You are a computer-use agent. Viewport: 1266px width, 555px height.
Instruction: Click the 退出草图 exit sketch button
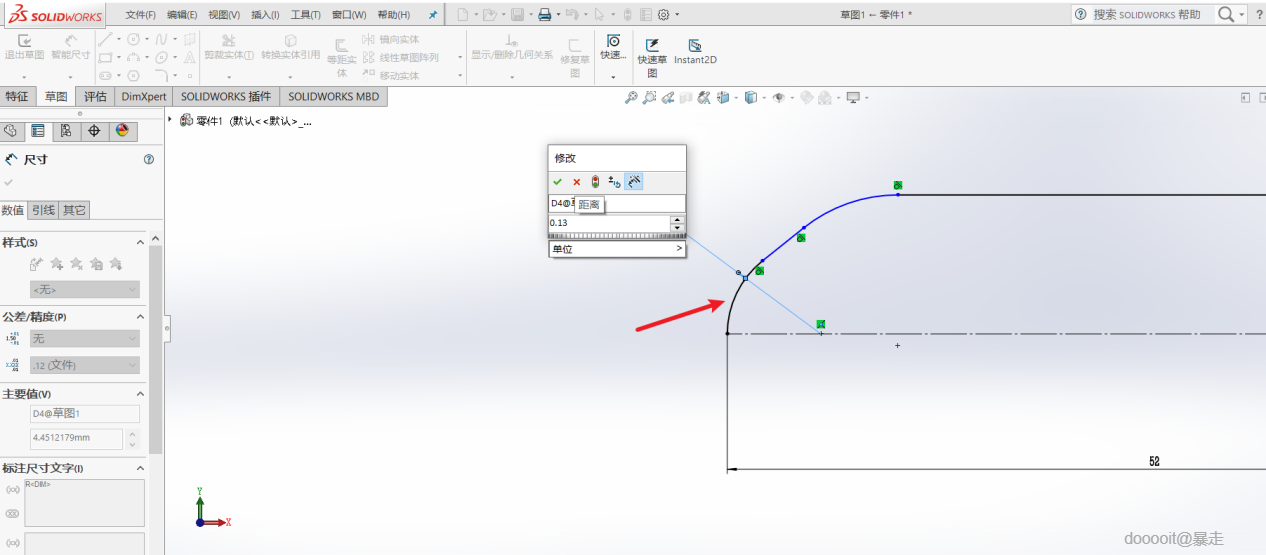(x=24, y=47)
